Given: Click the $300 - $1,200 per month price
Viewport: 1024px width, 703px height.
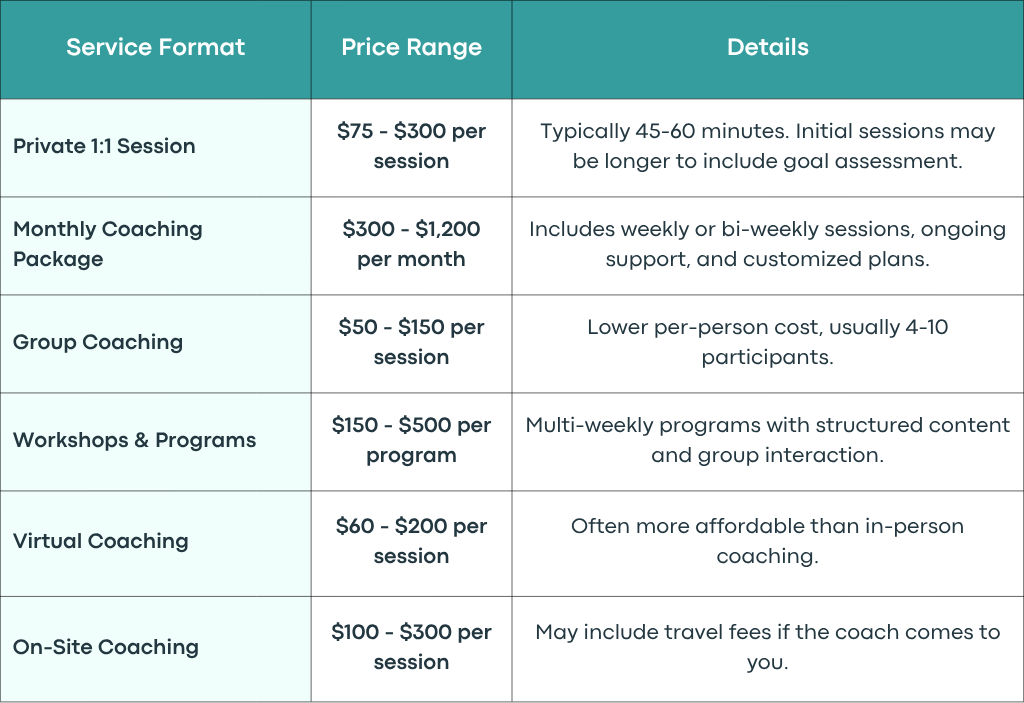Looking at the screenshot, I should pos(411,244).
